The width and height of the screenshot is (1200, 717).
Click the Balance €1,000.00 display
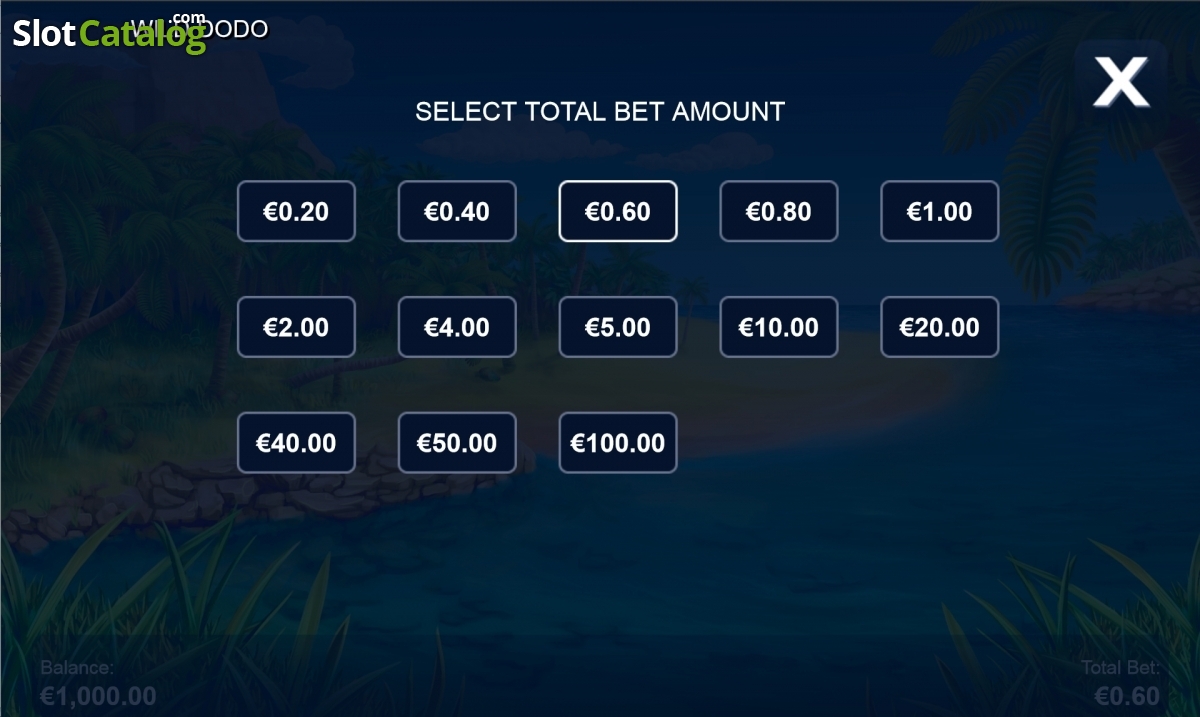(98, 684)
